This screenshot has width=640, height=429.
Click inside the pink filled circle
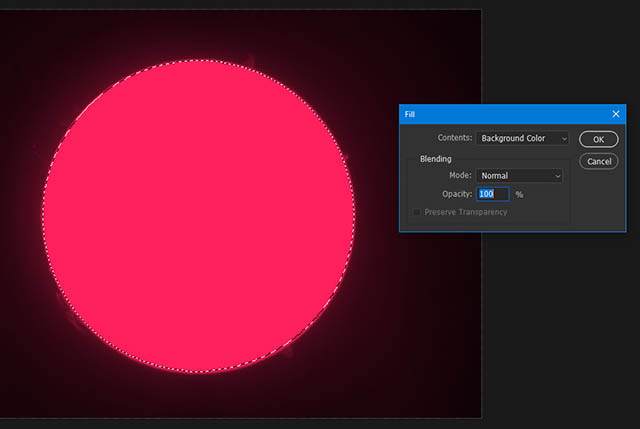click(198, 215)
